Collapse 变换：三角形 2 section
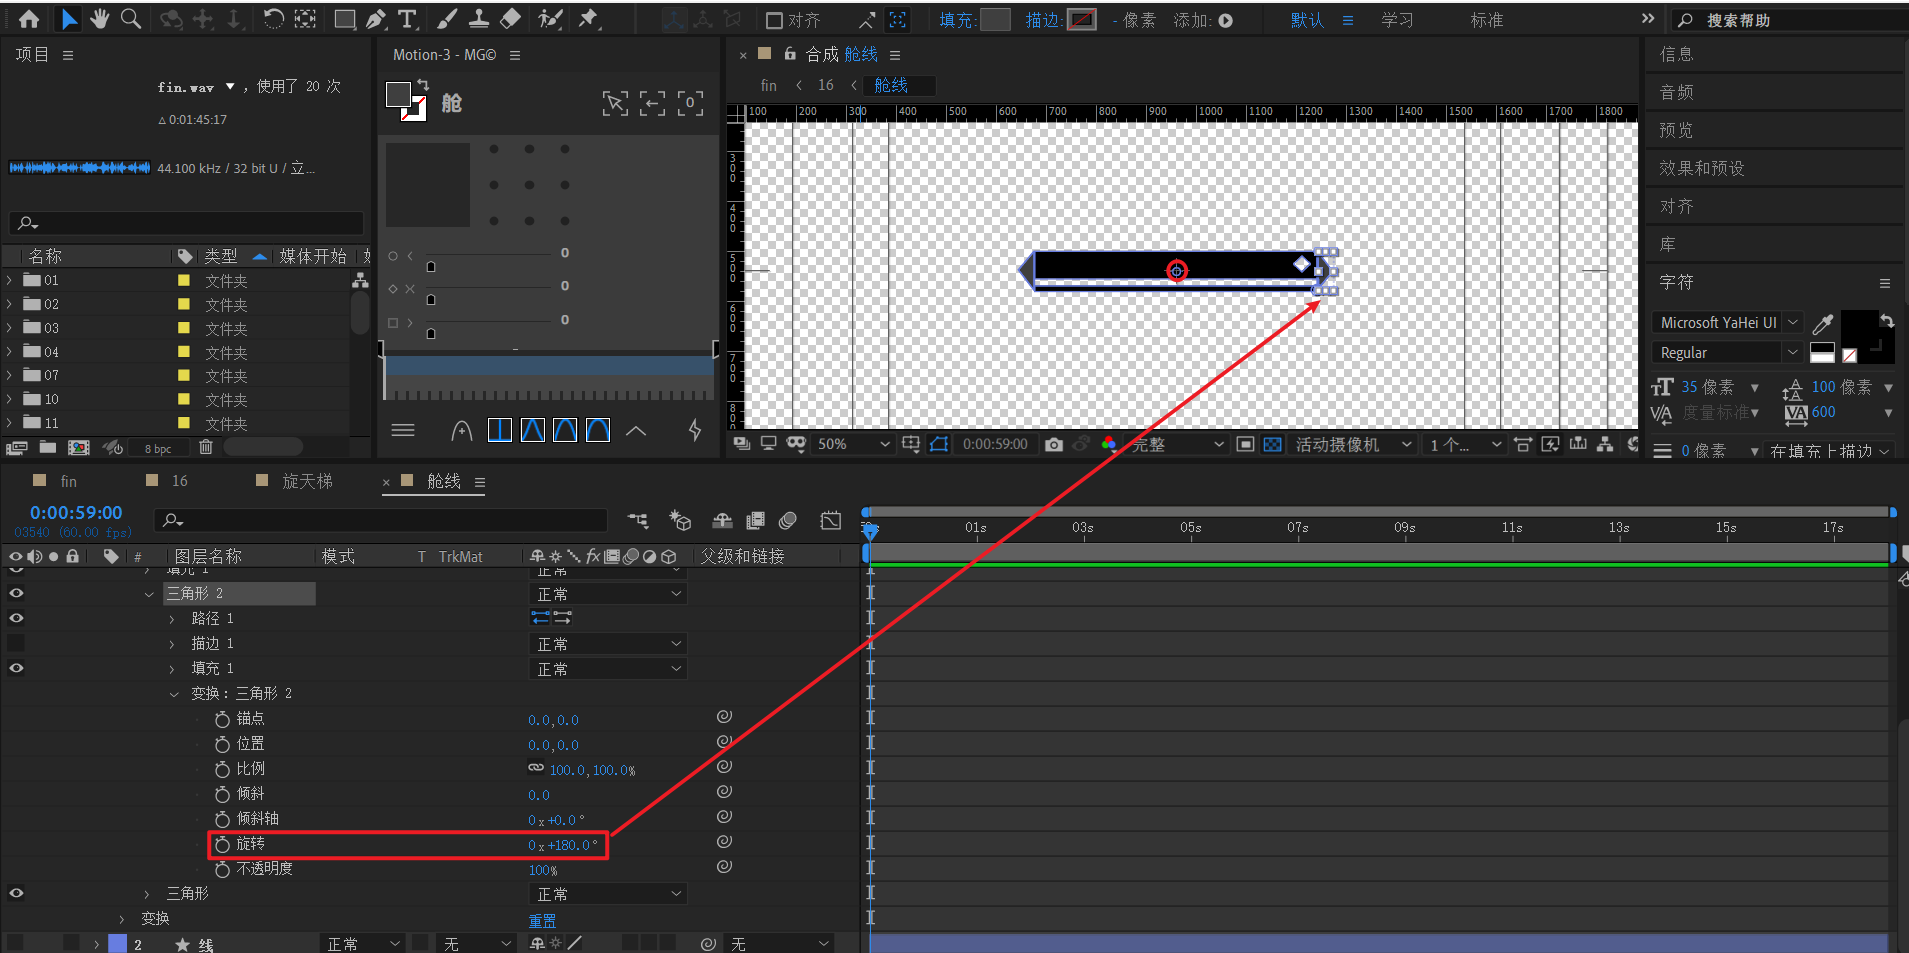Image resolution: width=1909 pixels, height=953 pixels. pyautogui.click(x=174, y=694)
